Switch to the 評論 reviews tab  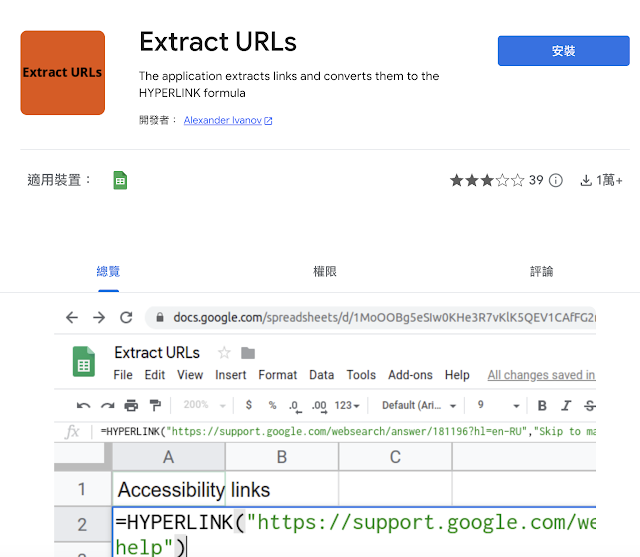541,271
